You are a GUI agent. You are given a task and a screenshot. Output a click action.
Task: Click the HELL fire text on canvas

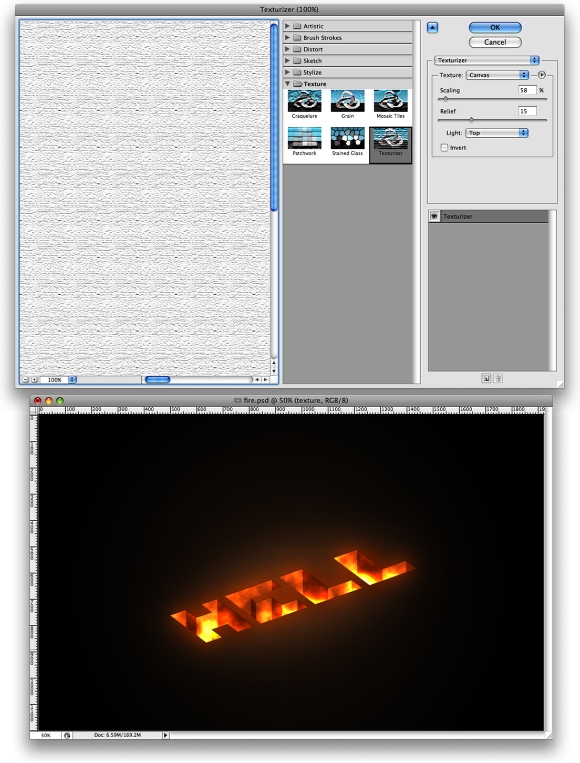point(292,596)
